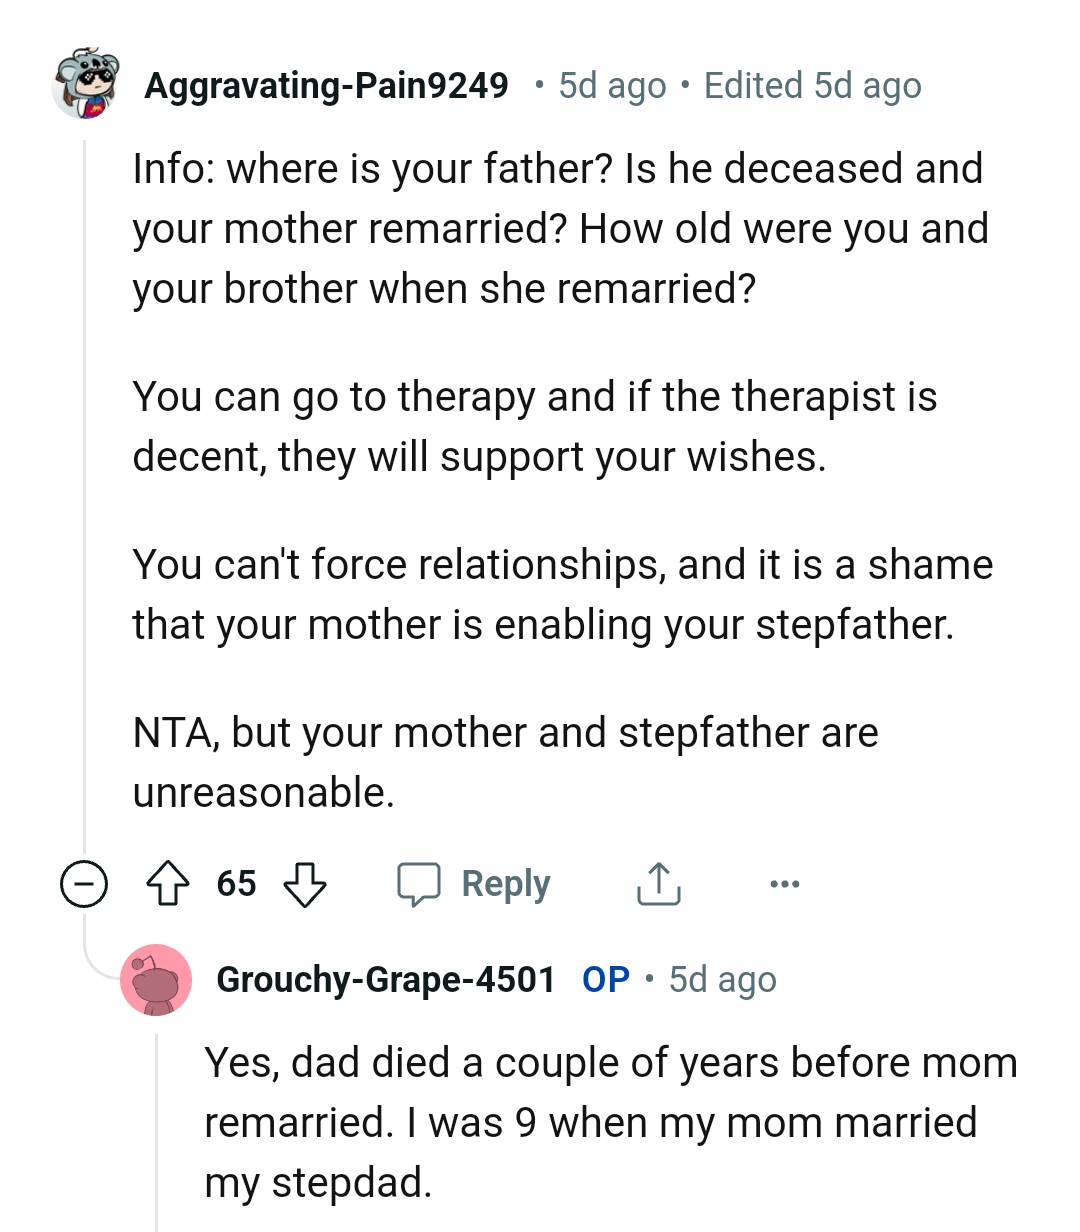Expand more options via the ellipsis
This screenshot has width=1080, height=1232.
point(785,883)
